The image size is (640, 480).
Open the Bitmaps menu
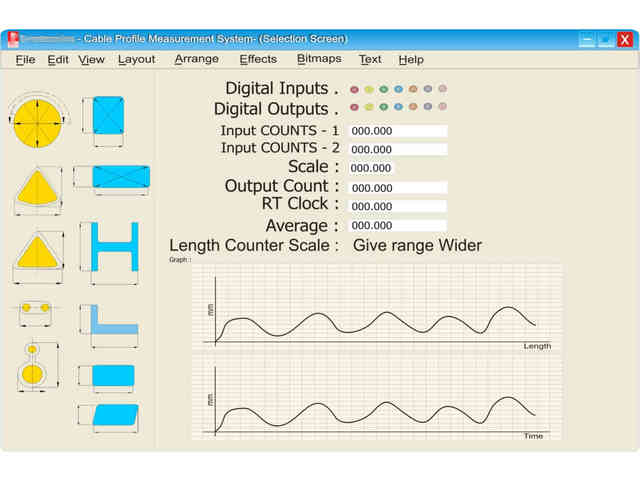pyautogui.click(x=319, y=59)
